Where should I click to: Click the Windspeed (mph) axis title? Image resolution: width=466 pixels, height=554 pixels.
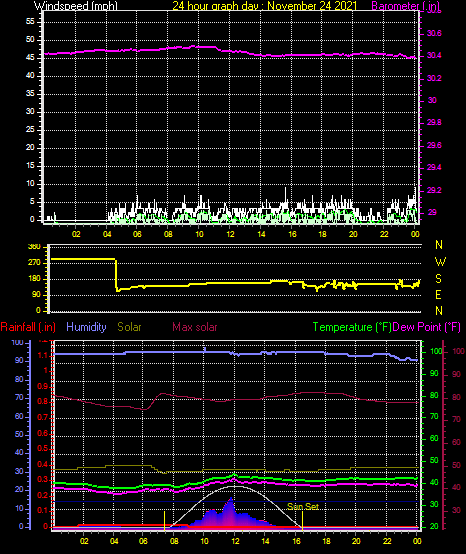(76, 6)
